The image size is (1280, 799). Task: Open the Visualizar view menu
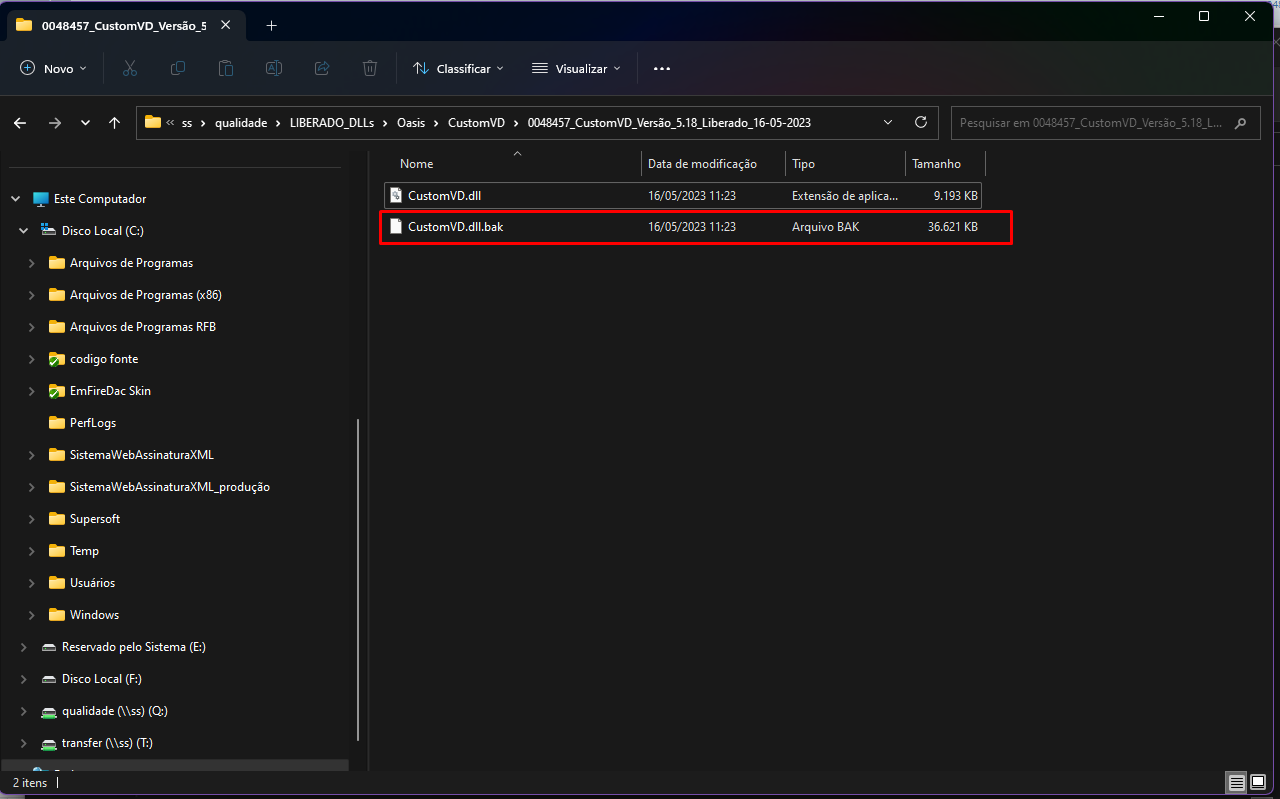576,68
